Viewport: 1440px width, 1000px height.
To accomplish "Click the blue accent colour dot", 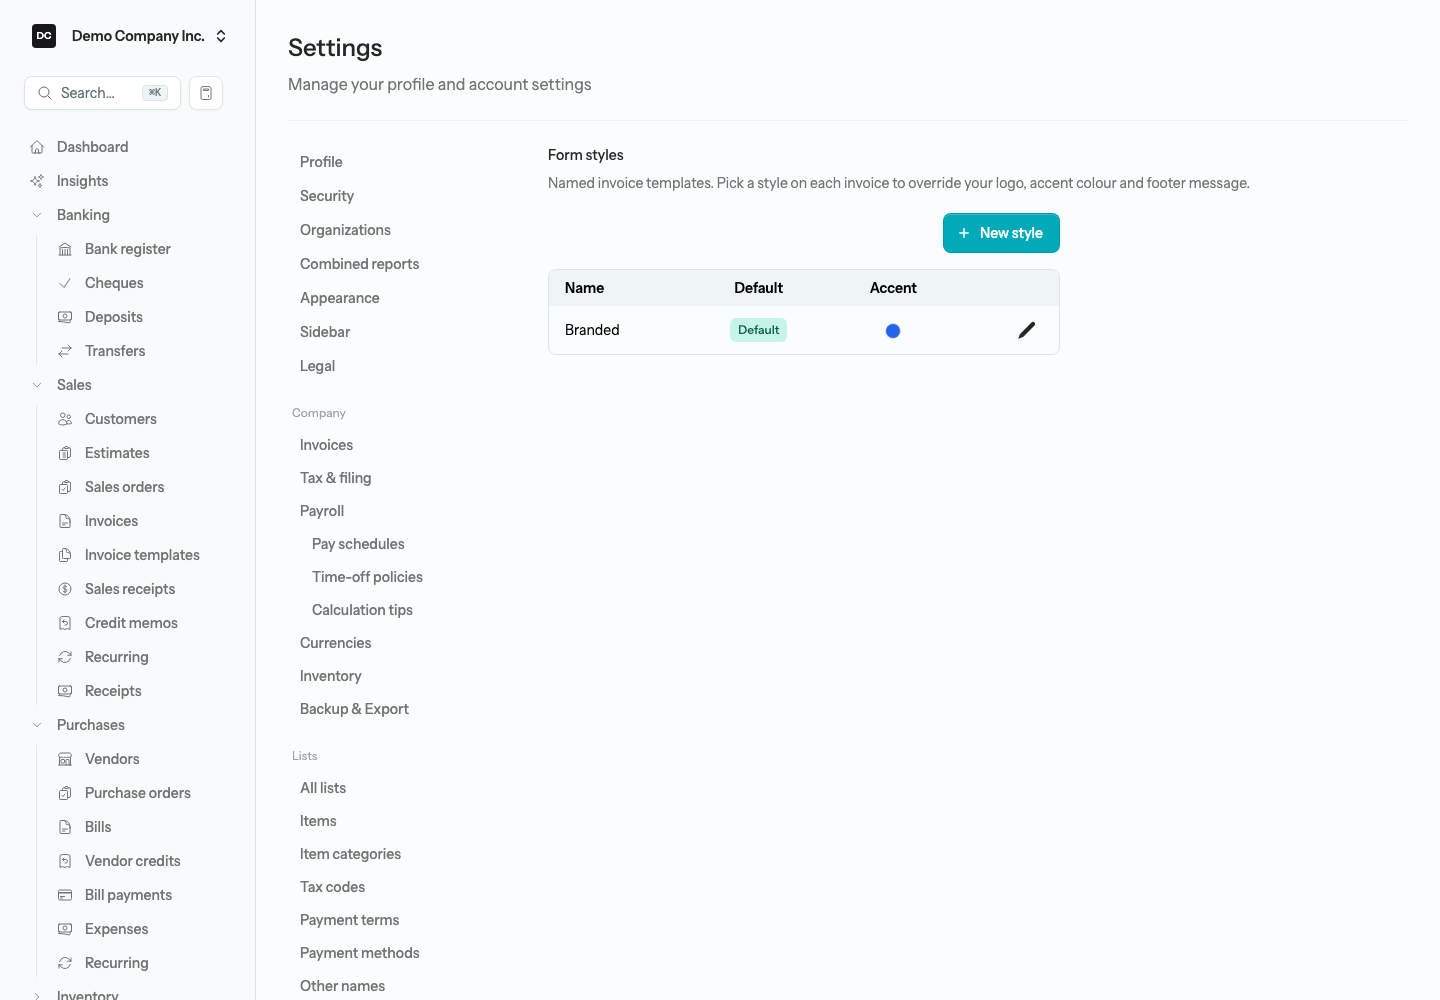I will [x=893, y=331].
